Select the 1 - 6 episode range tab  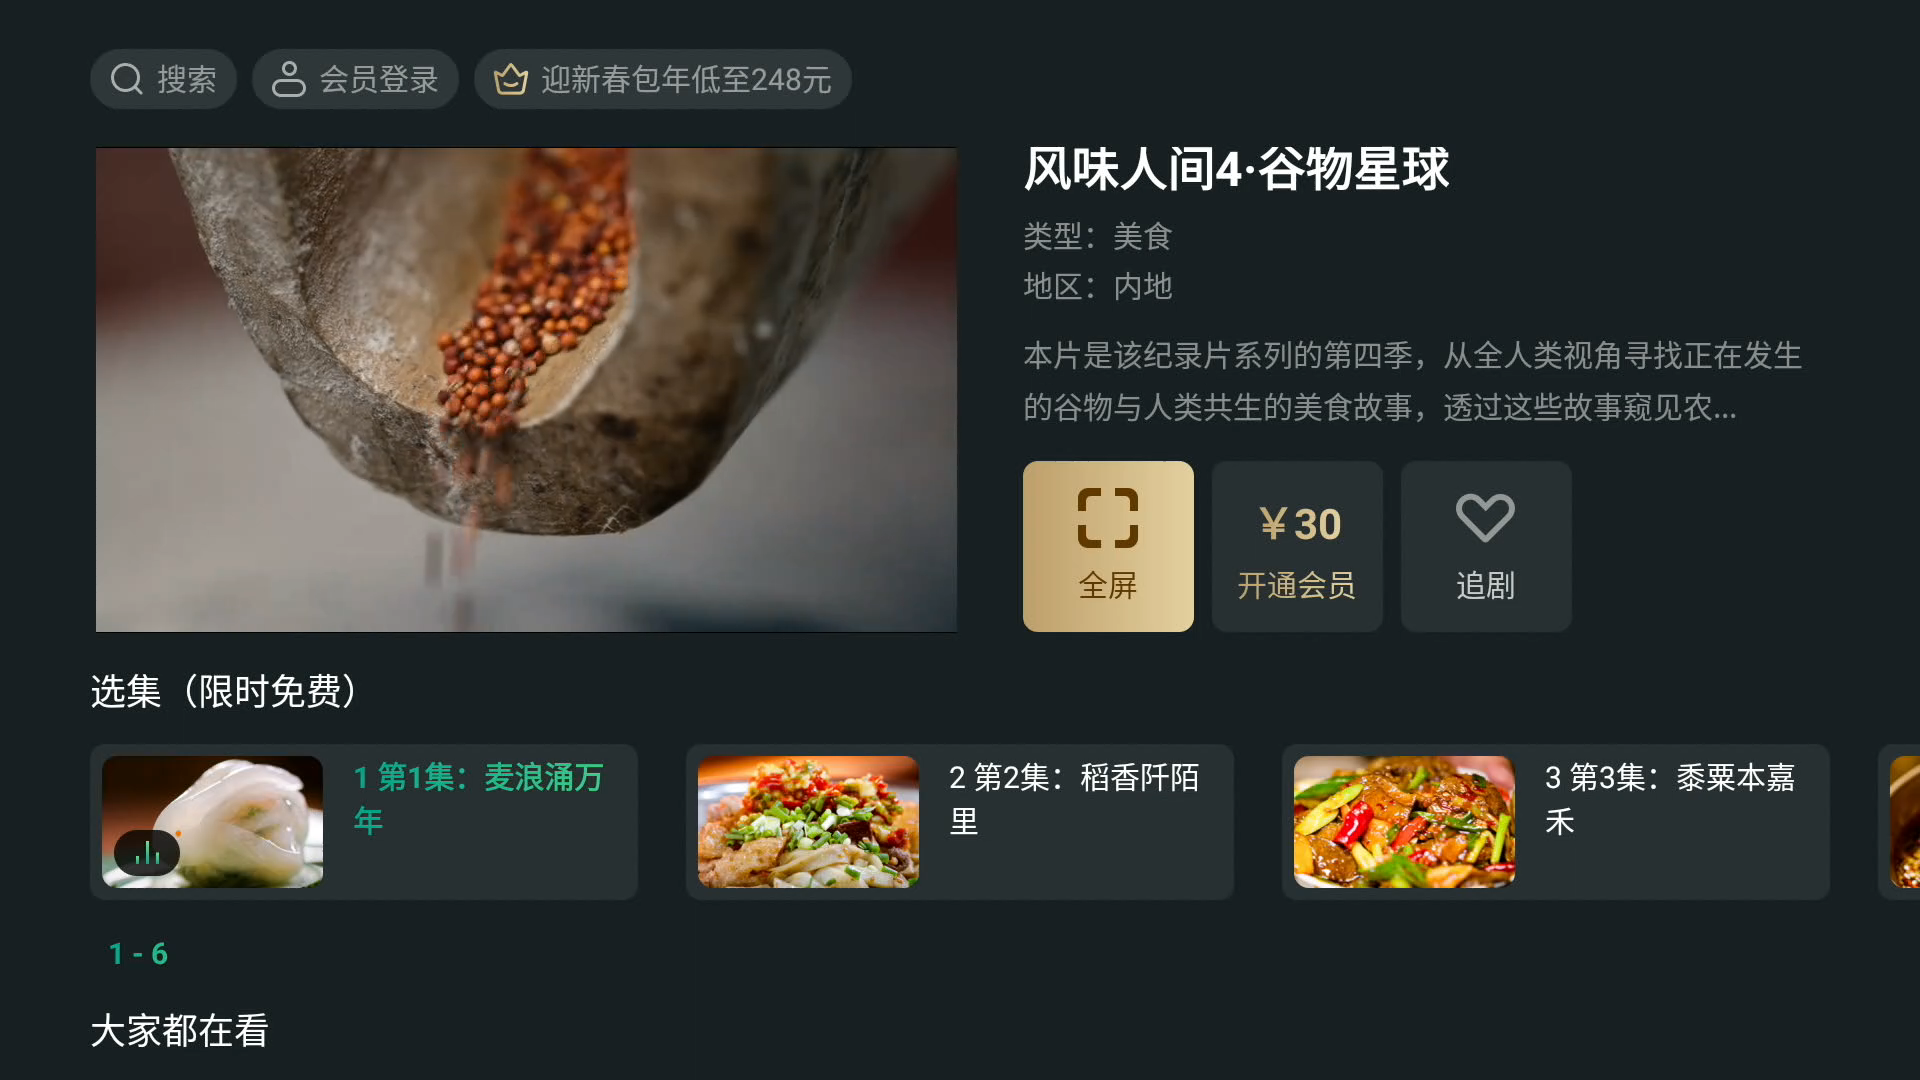coord(138,954)
